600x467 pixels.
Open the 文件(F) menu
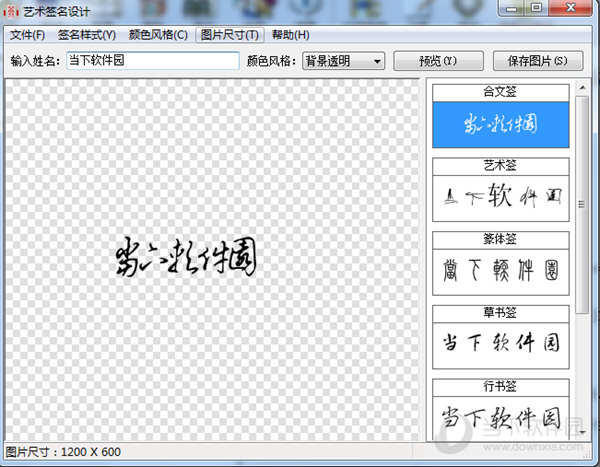click(27, 35)
